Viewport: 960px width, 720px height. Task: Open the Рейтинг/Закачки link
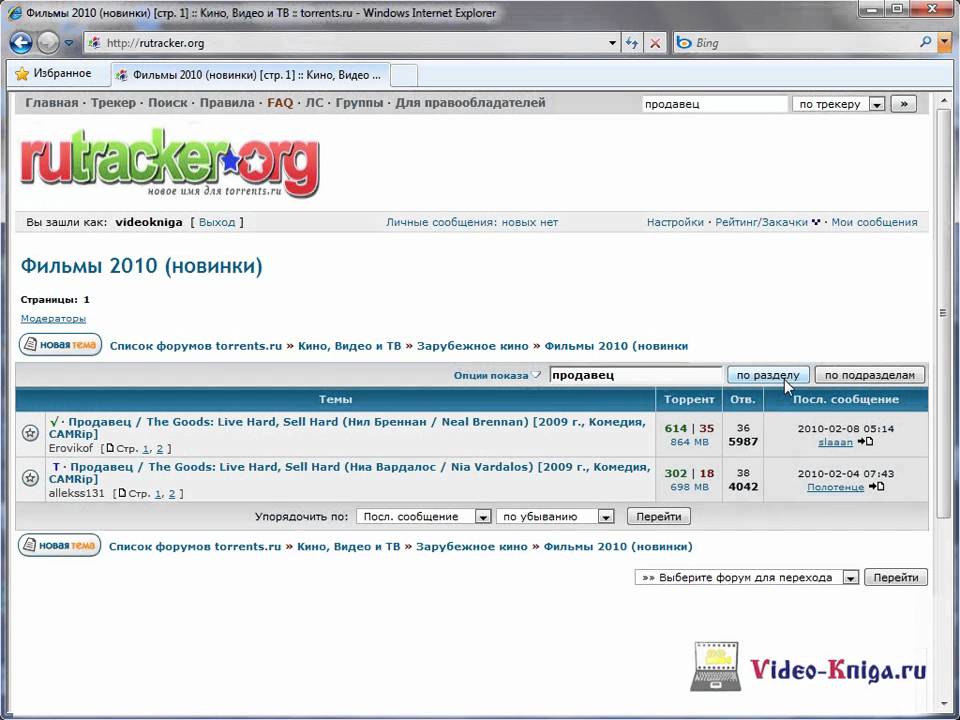pyautogui.click(x=762, y=222)
